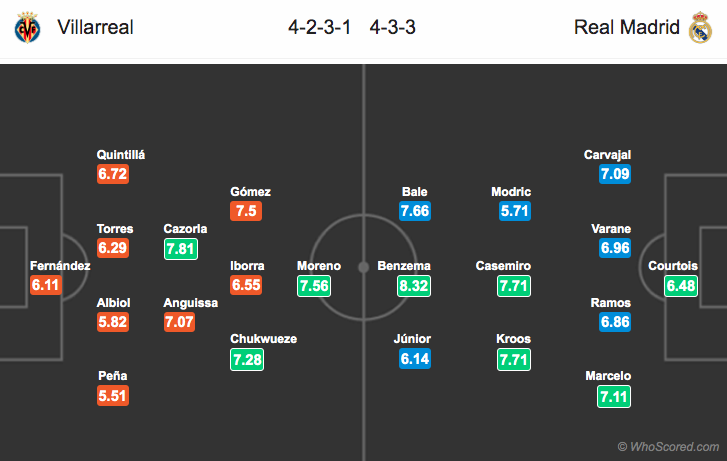This screenshot has width=727, height=461.
Task: Select Modric's 5.71 rating badge
Action: click(x=515, y=211)
